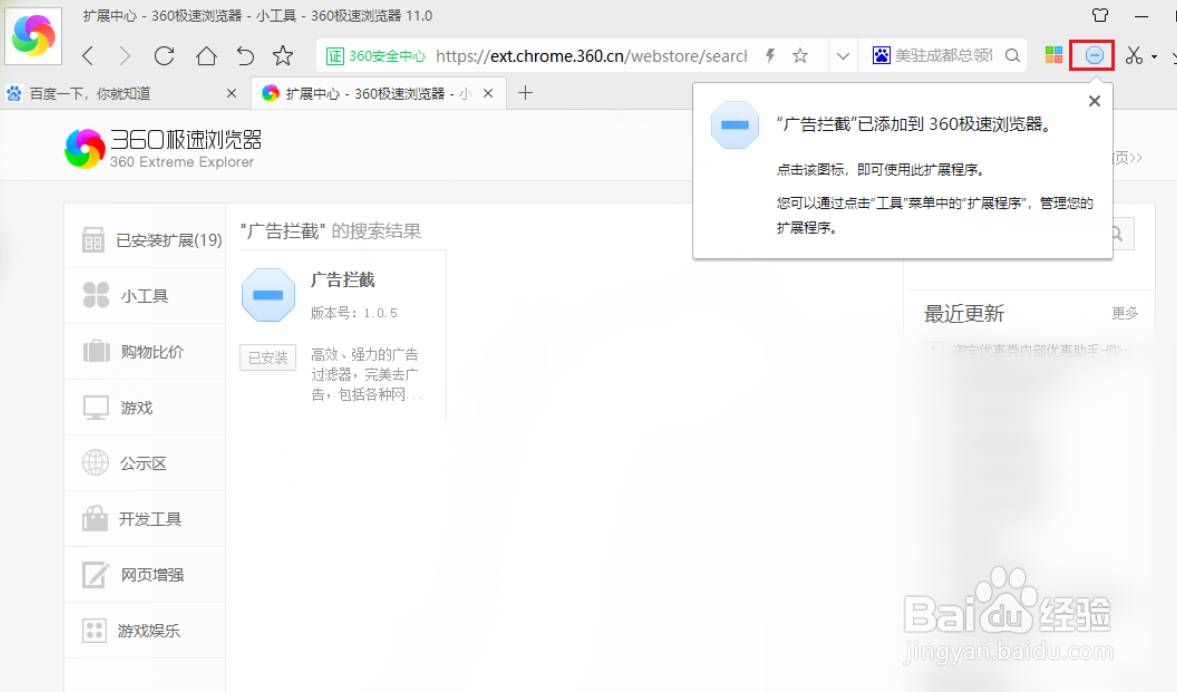
Task: Click the search results heading text
Action: [331, 231]
